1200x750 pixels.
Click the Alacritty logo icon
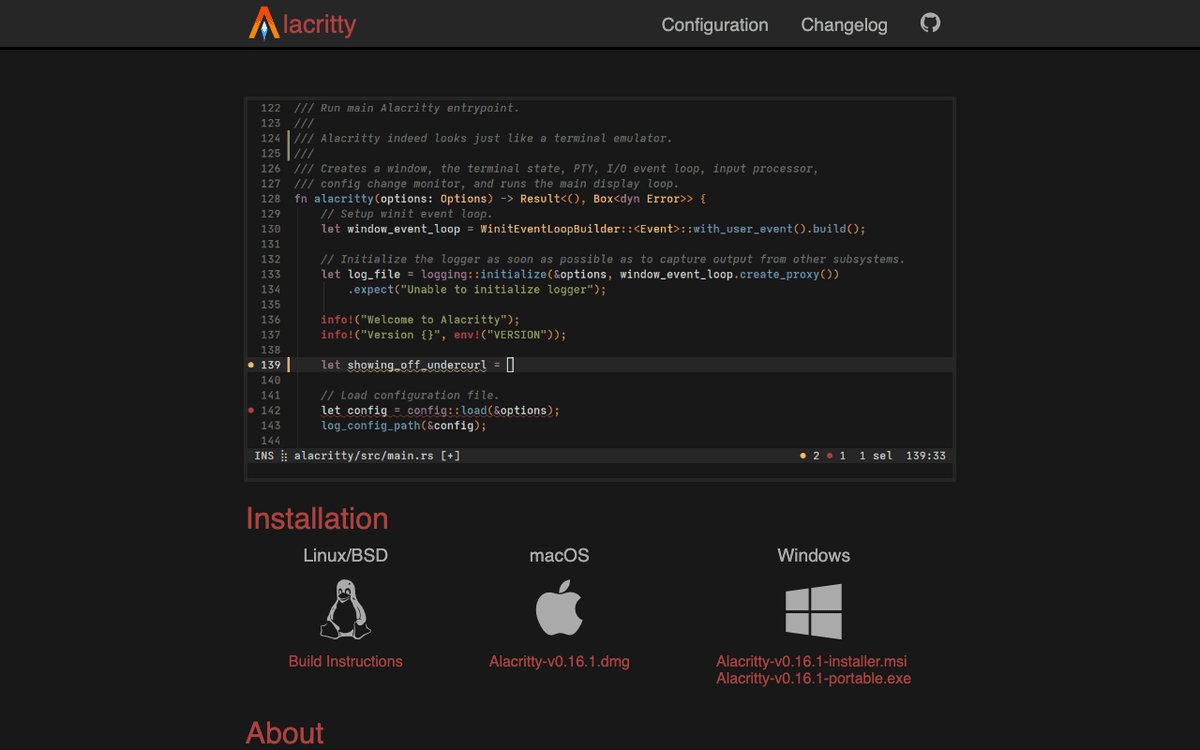click(264, 23)
